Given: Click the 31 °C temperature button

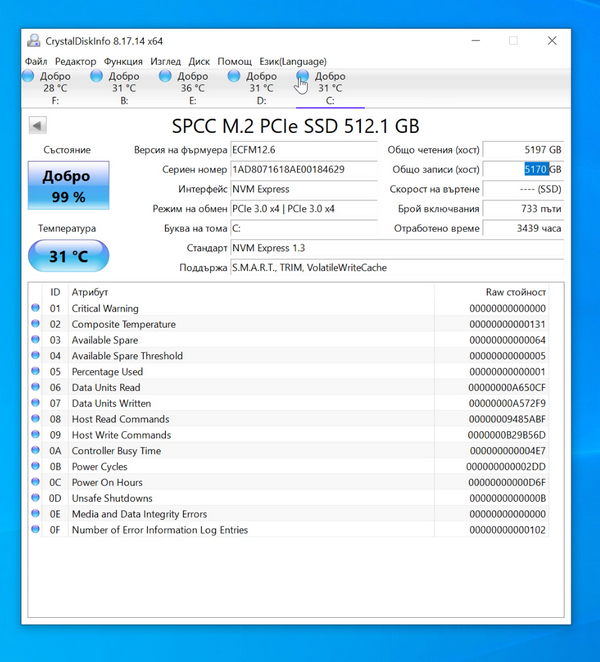Looking at the screenshot, I should pos(68,256).
